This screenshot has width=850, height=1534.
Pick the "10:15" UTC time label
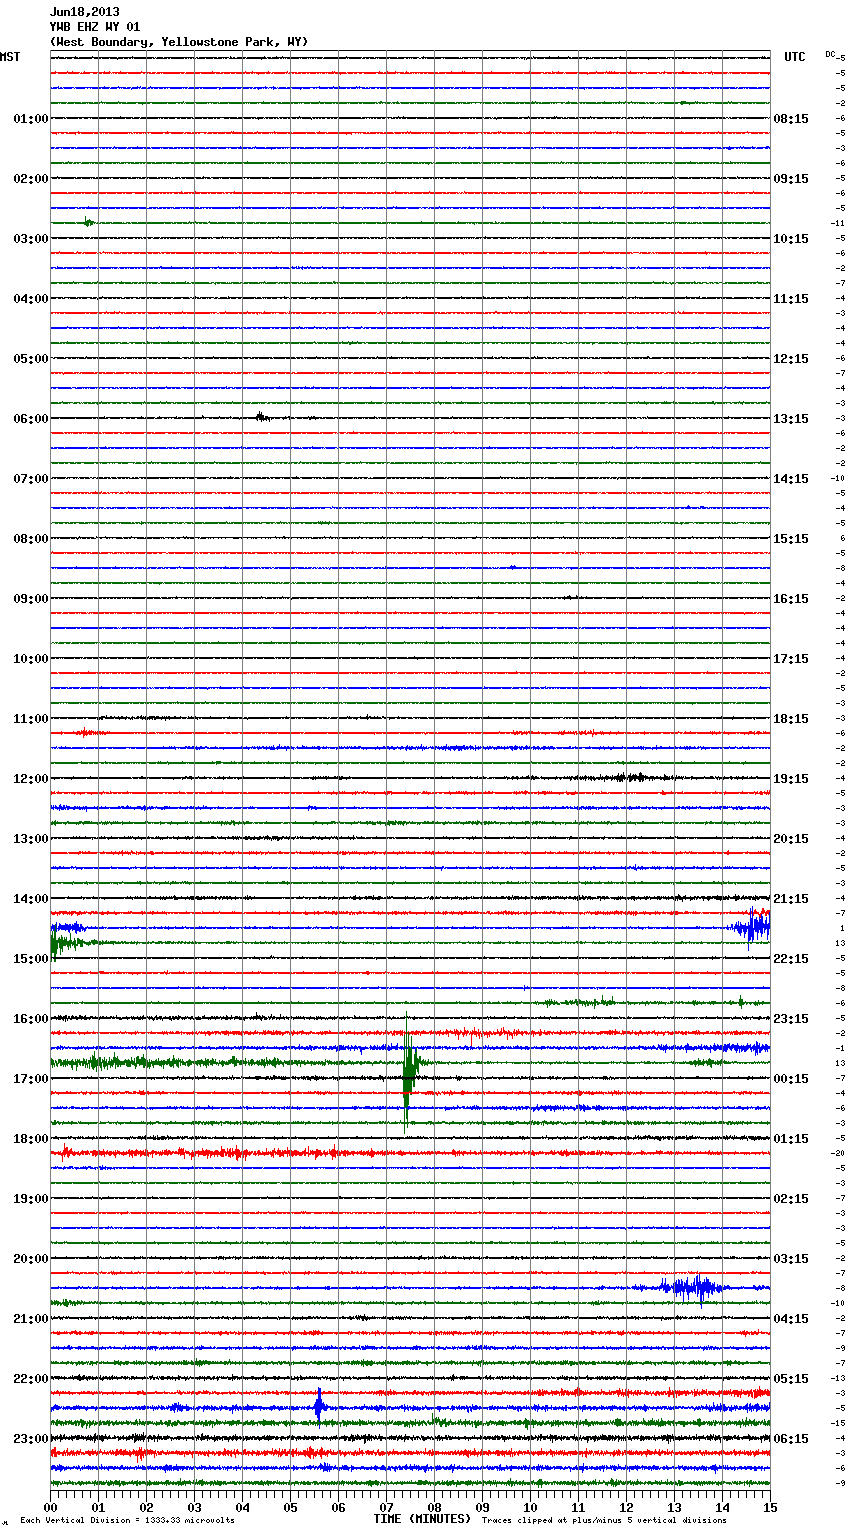pos(791,239)
